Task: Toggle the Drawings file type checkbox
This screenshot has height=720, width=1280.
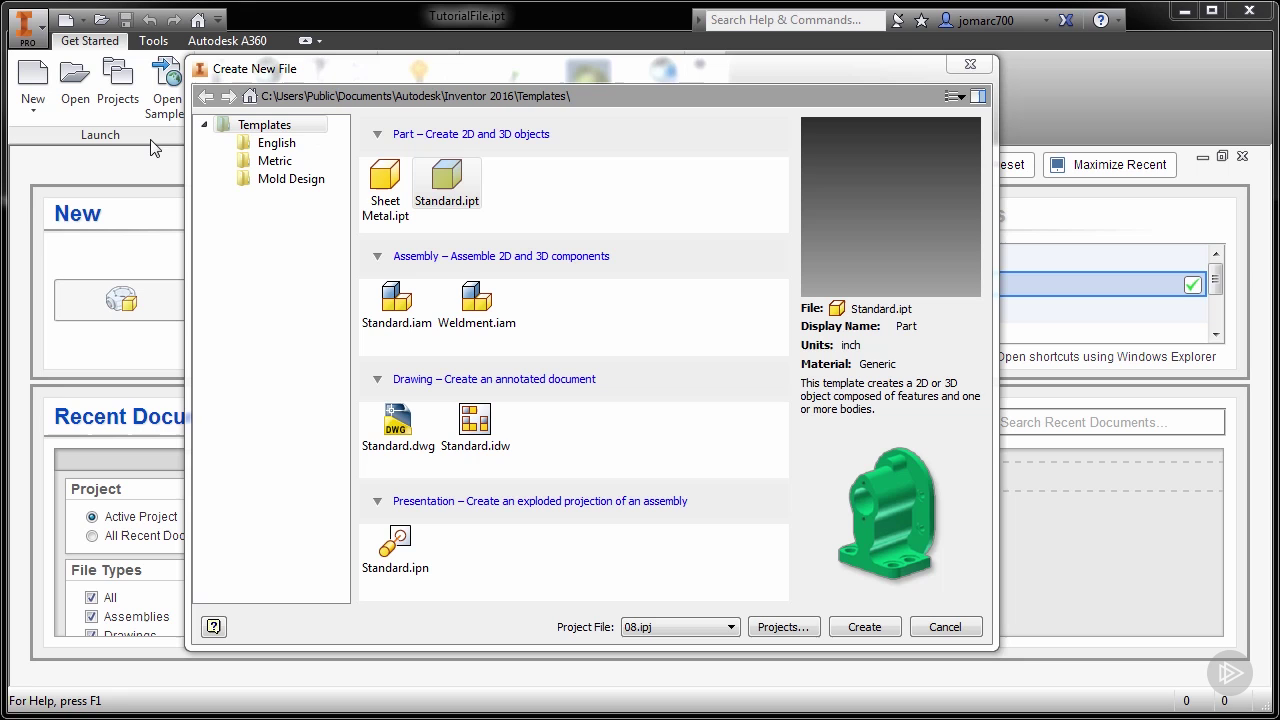Action: point(92,634)
